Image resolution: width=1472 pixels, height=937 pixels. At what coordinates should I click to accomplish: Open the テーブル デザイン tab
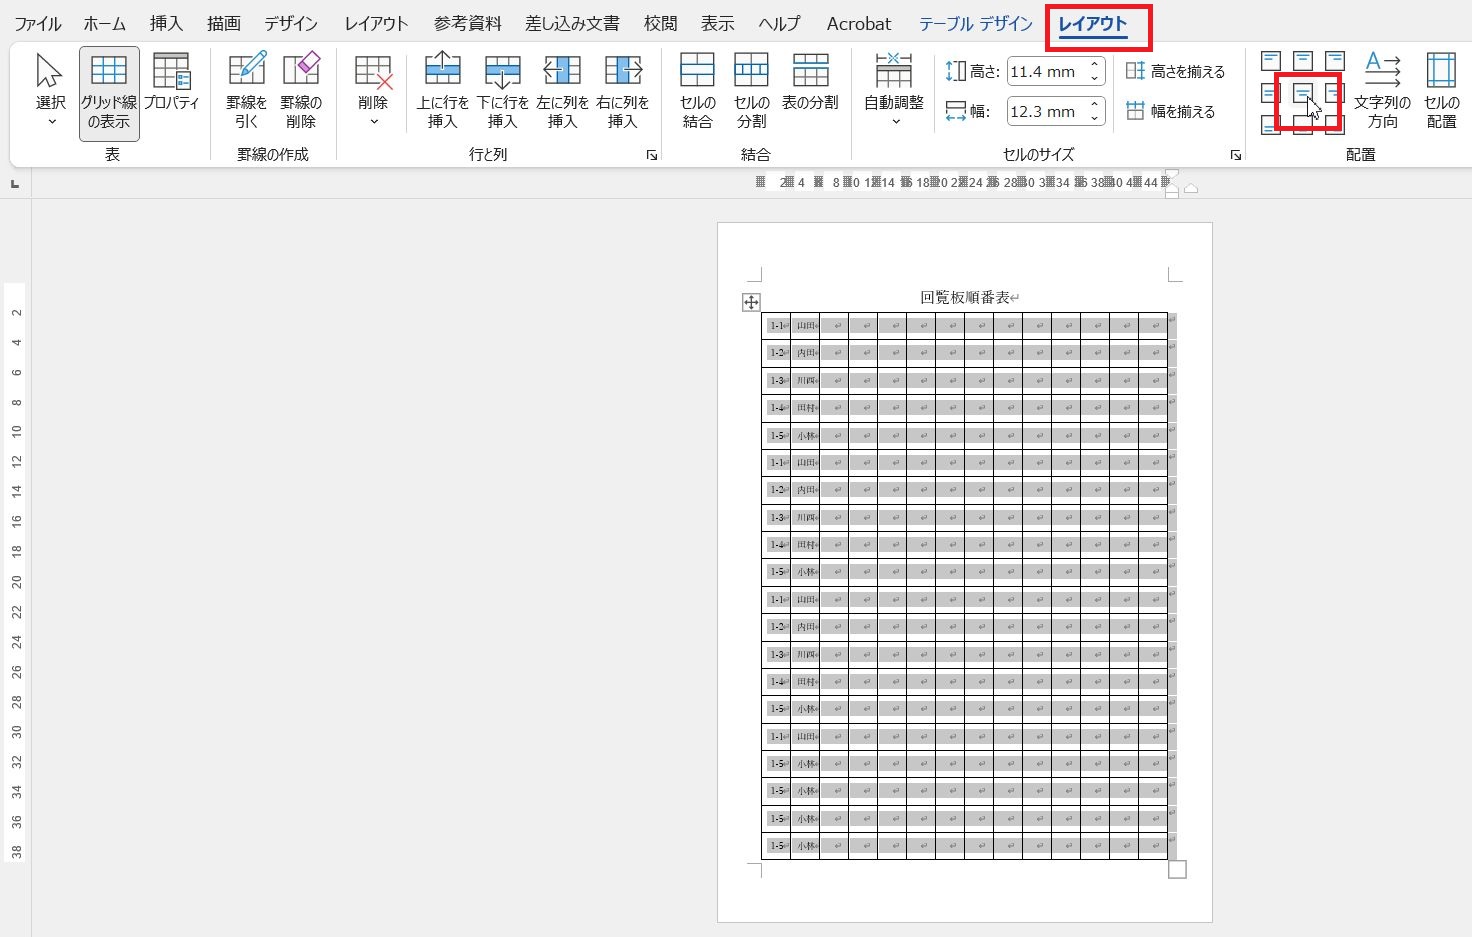pyautogui.click(x=975, y=24)
